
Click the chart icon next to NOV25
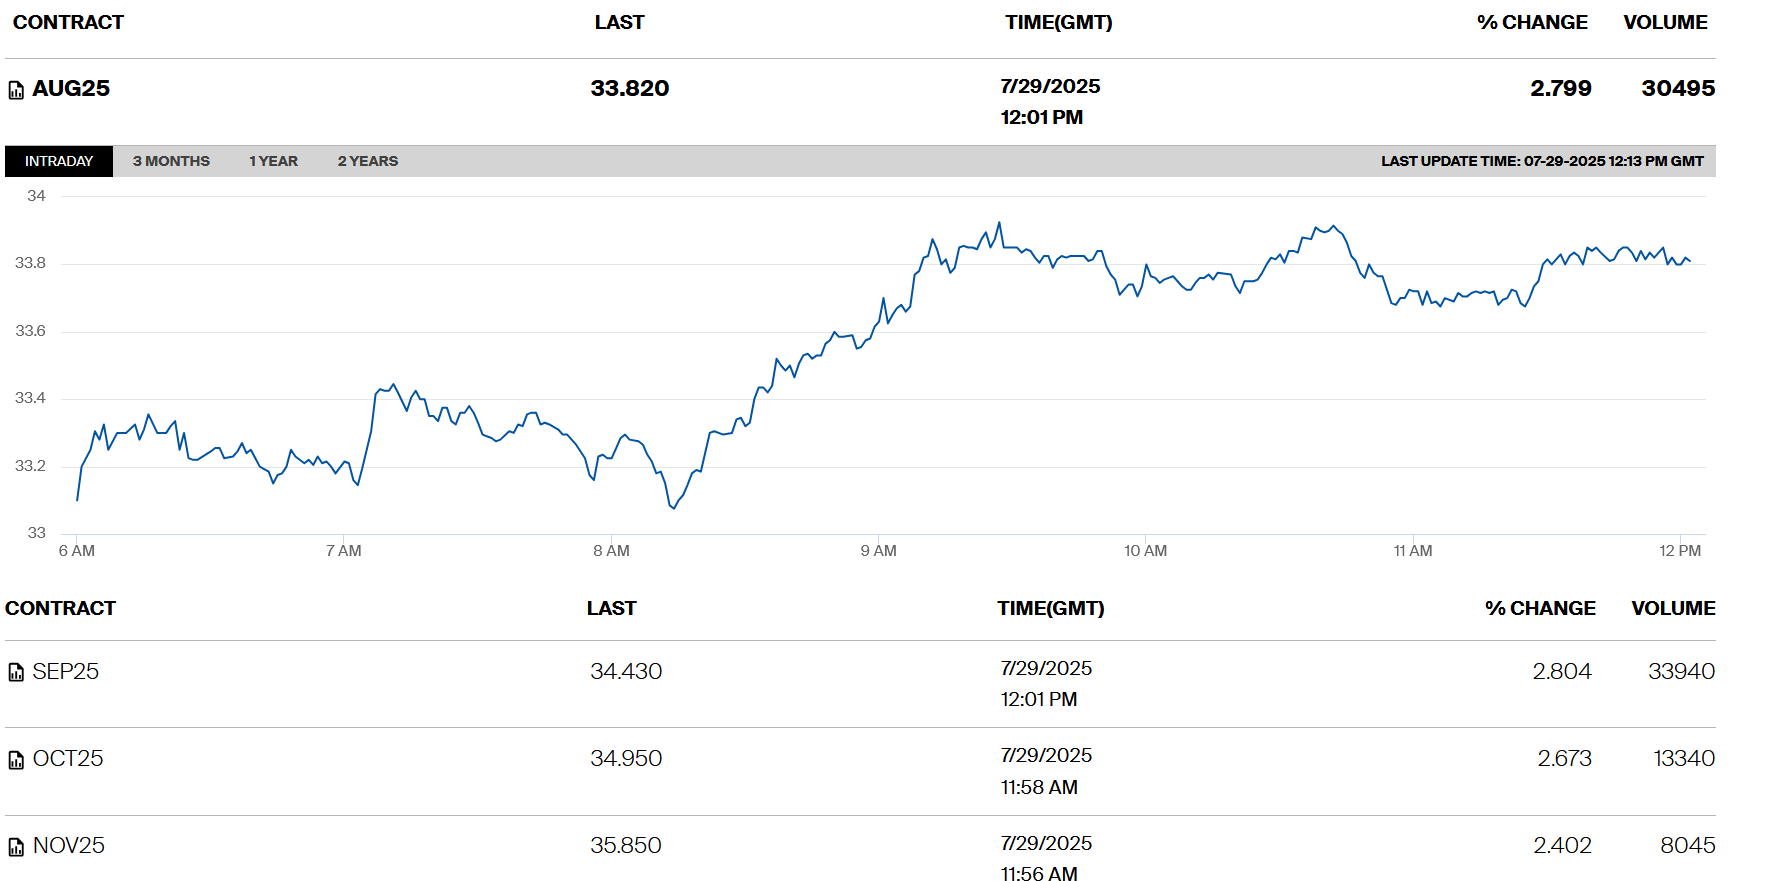16,847
